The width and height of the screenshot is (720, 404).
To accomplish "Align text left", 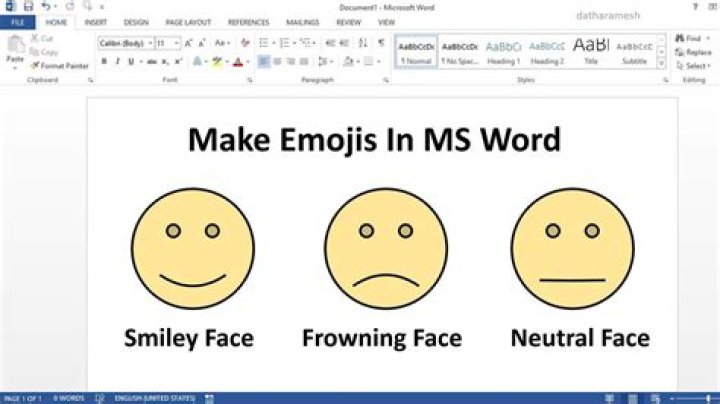I will tap(264, 62).
